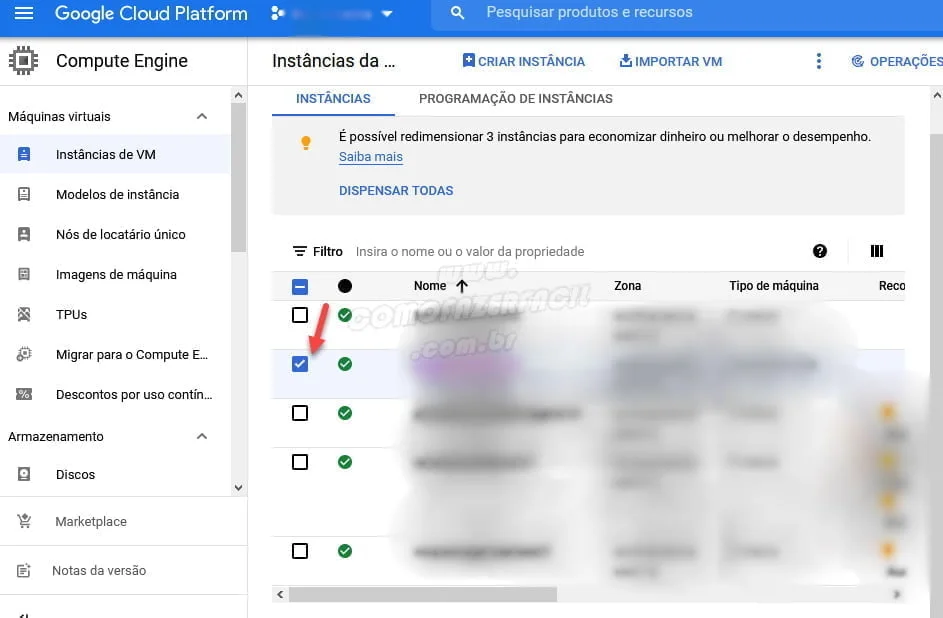Check the first instance row checkbox
Viewport: 943px width, 618px height.
pos(300,315)
